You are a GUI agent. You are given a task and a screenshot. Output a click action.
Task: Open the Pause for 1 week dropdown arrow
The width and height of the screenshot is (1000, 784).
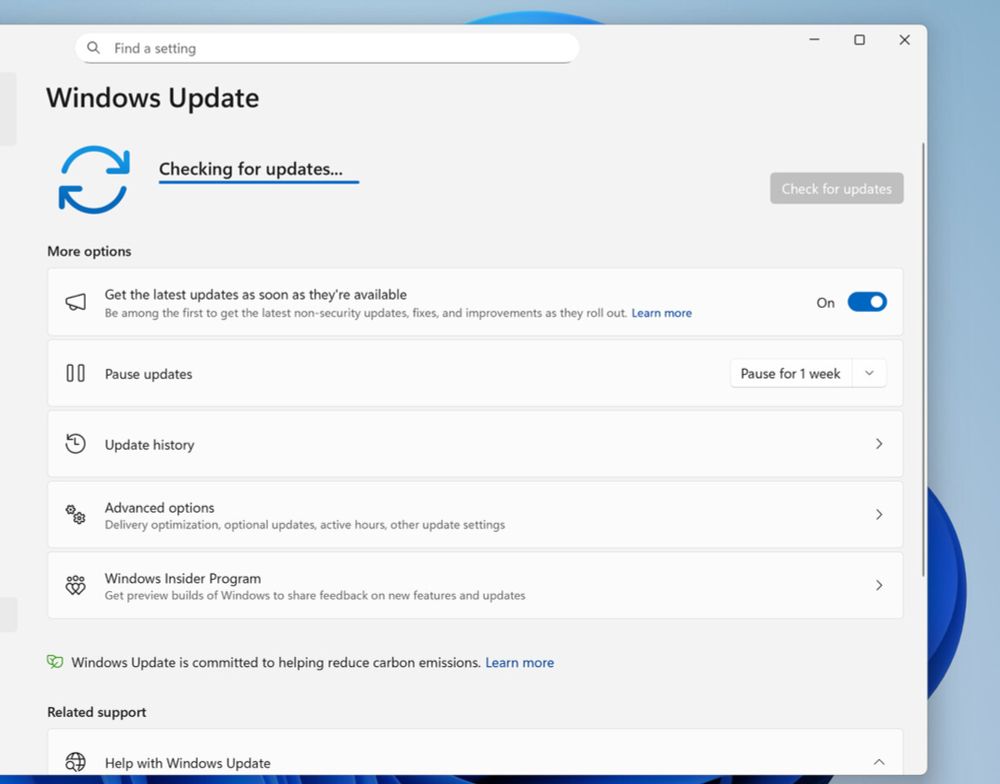tap(869, 373)
